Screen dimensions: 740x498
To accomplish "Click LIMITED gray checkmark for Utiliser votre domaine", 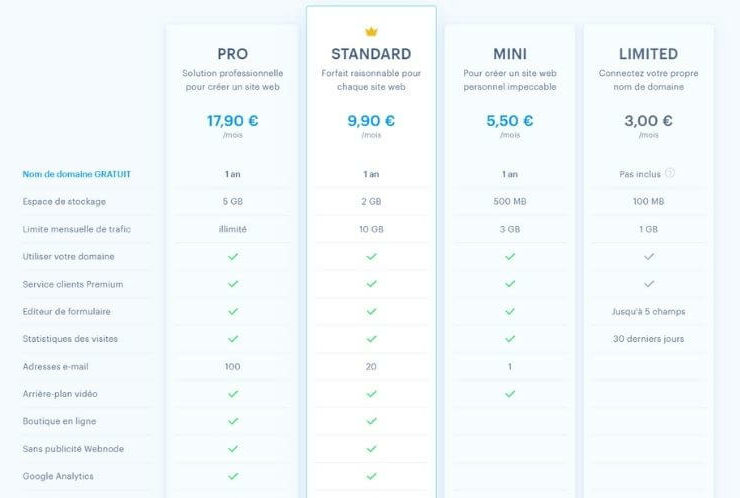I will click(x=649, y=256).
